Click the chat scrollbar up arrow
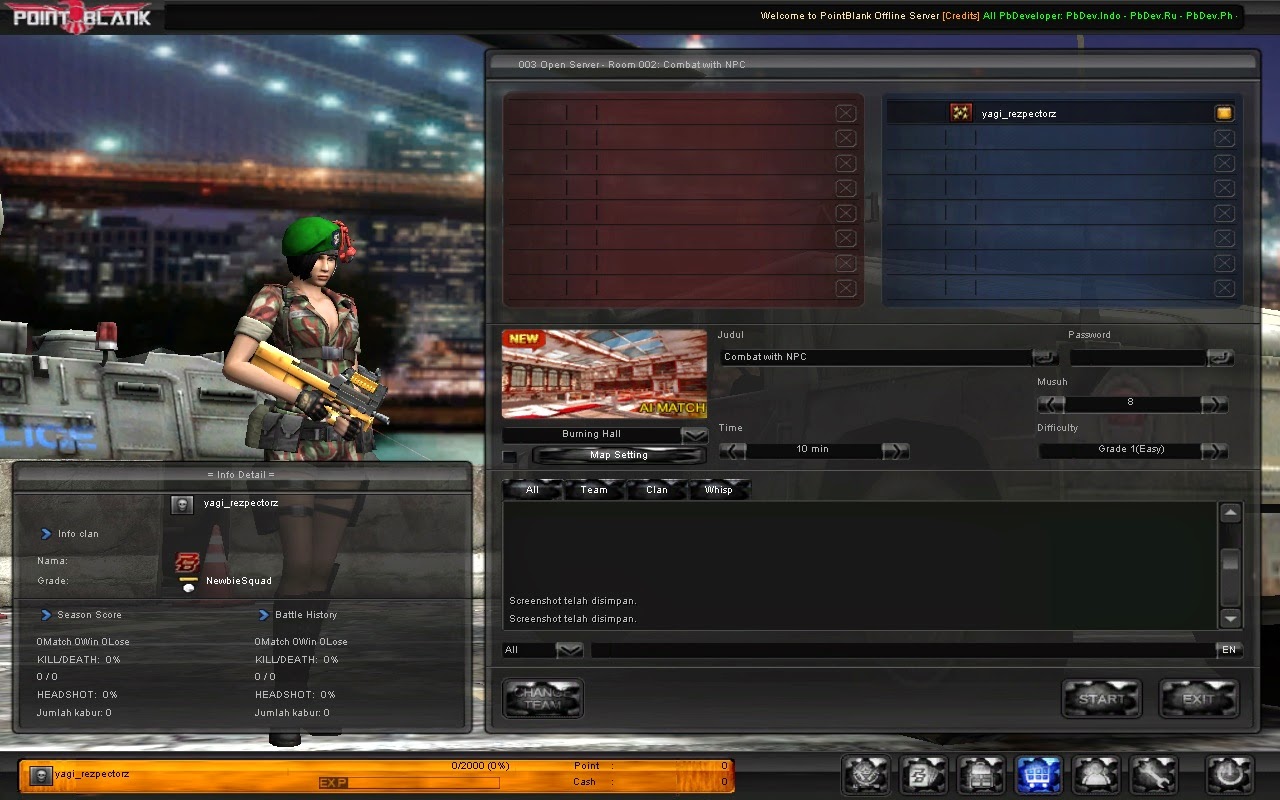This screenshot has height=800, width=1280. point(1230,513)
